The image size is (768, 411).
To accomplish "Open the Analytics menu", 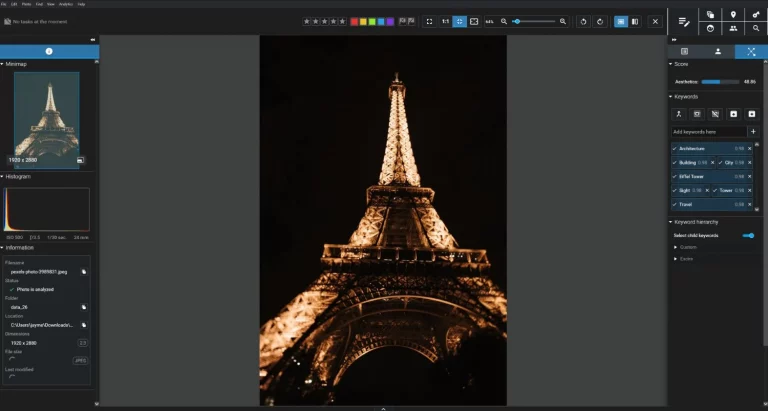I will click(66, 4).
